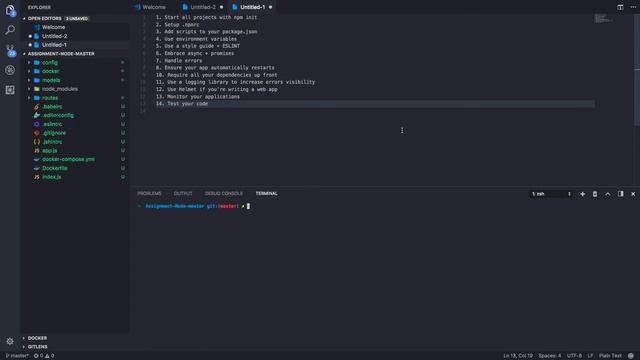
Task: Click the line '2. Setup .npmrc'
Action: [178, 24]
